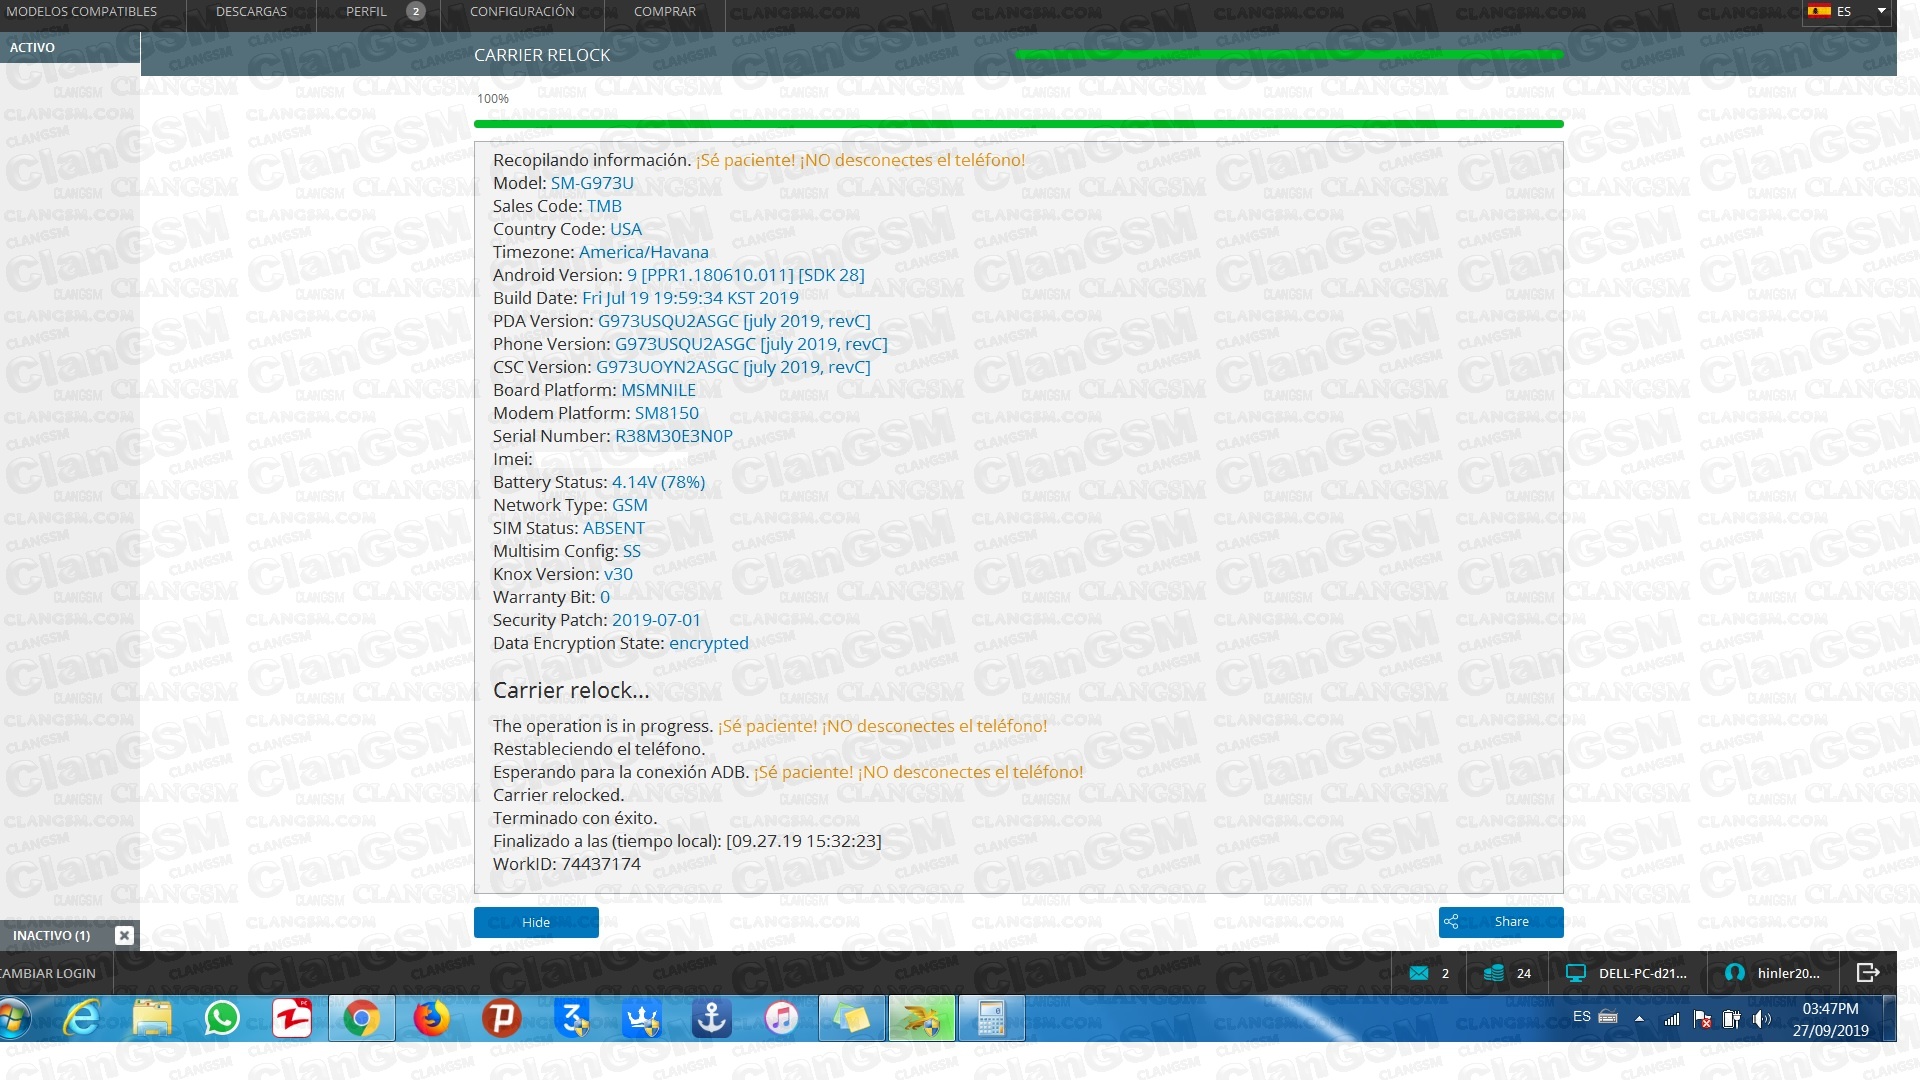This screenshot has height=1080, width=1920.
Task: Click the credits stack icon showing 24
Action: tap(1494, 973)
